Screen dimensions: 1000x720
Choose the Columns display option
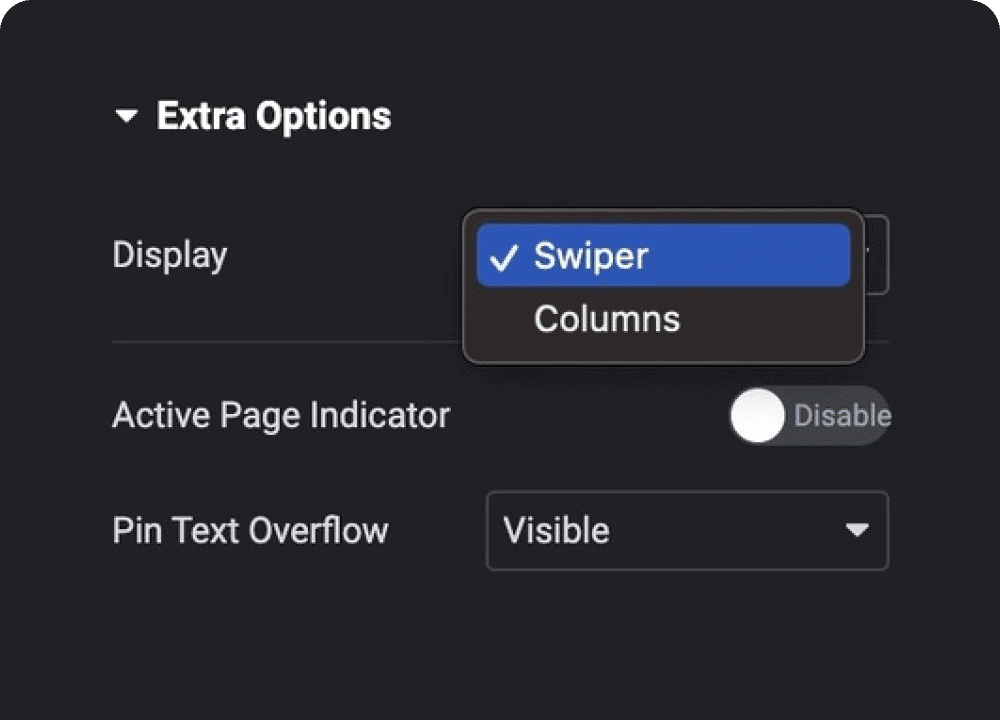point(606,319)
